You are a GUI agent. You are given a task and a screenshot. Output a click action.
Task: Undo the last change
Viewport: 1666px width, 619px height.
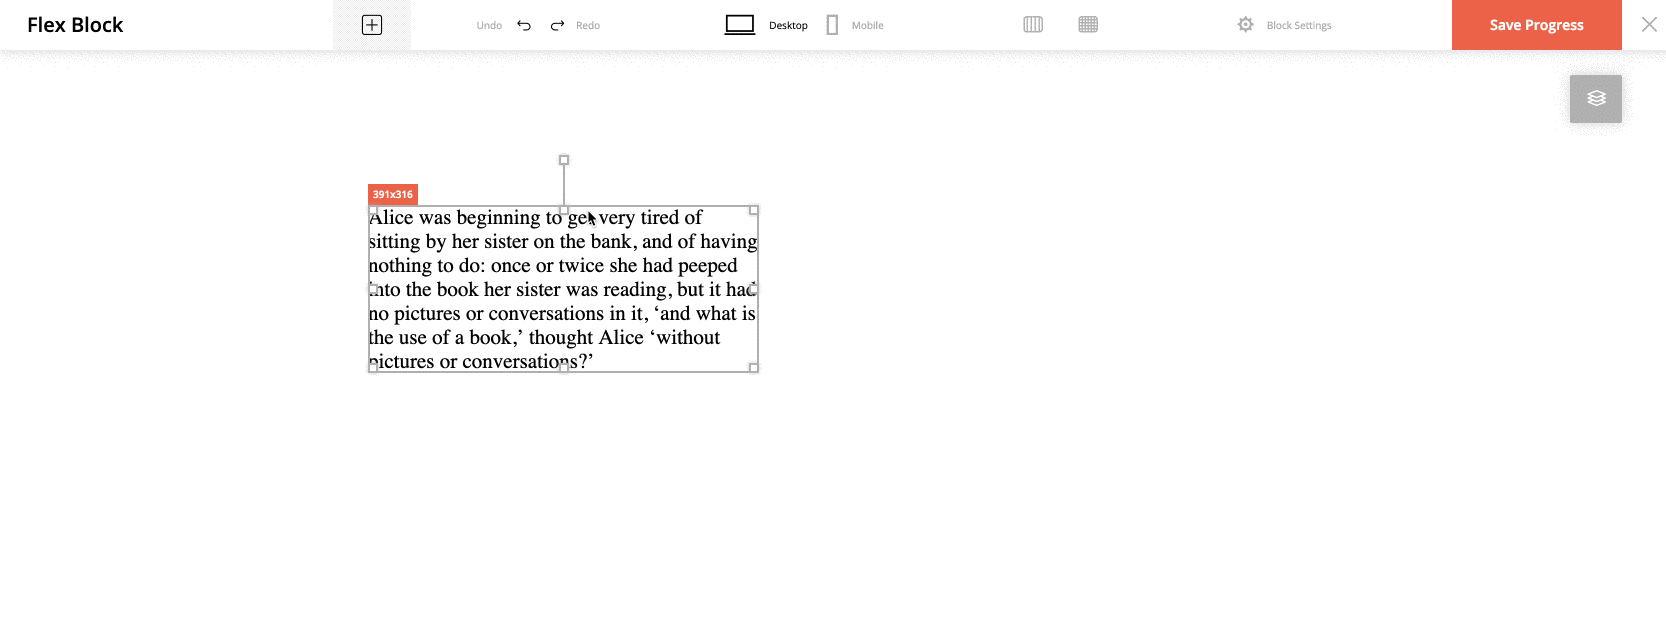click(505, 25)
